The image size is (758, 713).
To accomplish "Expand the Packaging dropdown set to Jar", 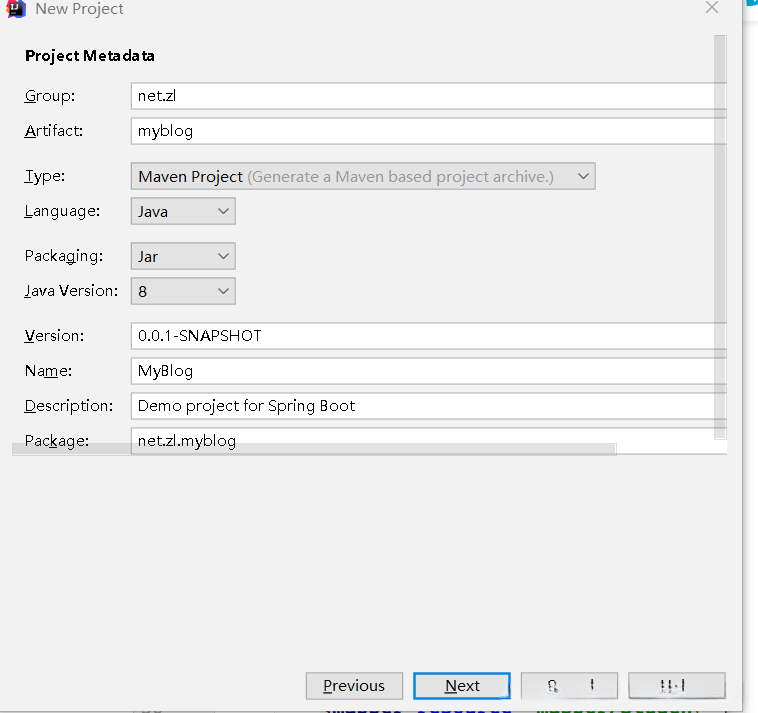I will tap(183, 256).
